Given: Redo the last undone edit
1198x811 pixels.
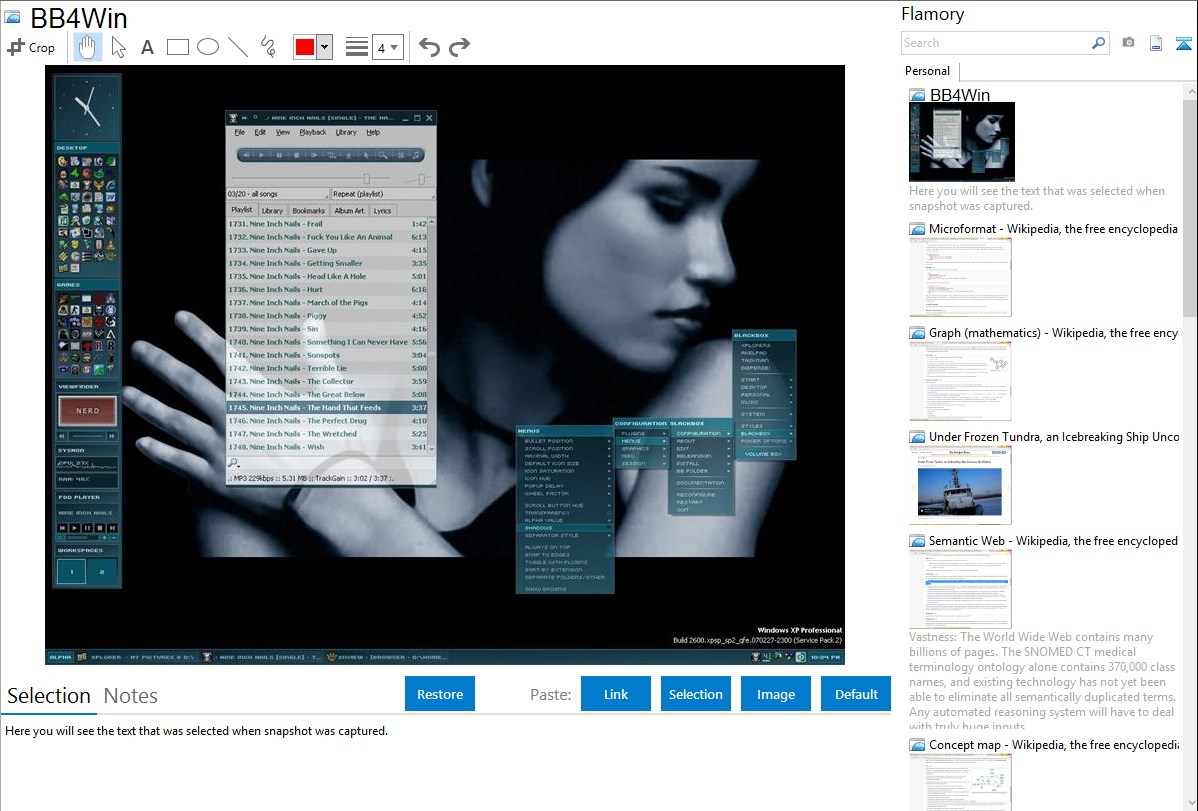Looking at the screenshot, I should click(459, 47).
